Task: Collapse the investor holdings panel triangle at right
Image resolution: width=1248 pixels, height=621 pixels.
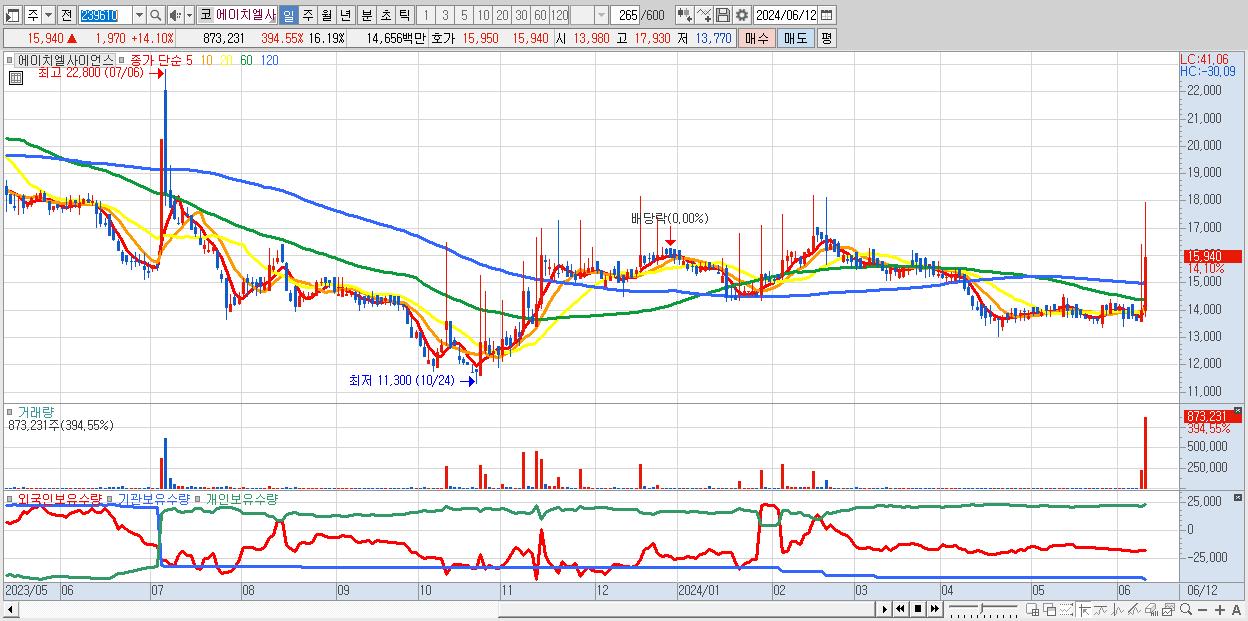Action: point(1240,497)
